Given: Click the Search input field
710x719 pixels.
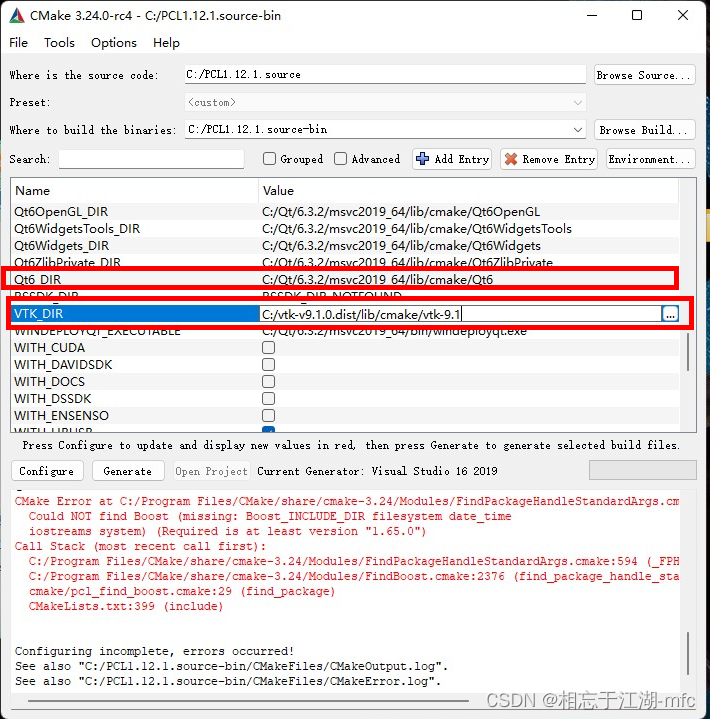Looking at the screenshot, I should point(151,159).
